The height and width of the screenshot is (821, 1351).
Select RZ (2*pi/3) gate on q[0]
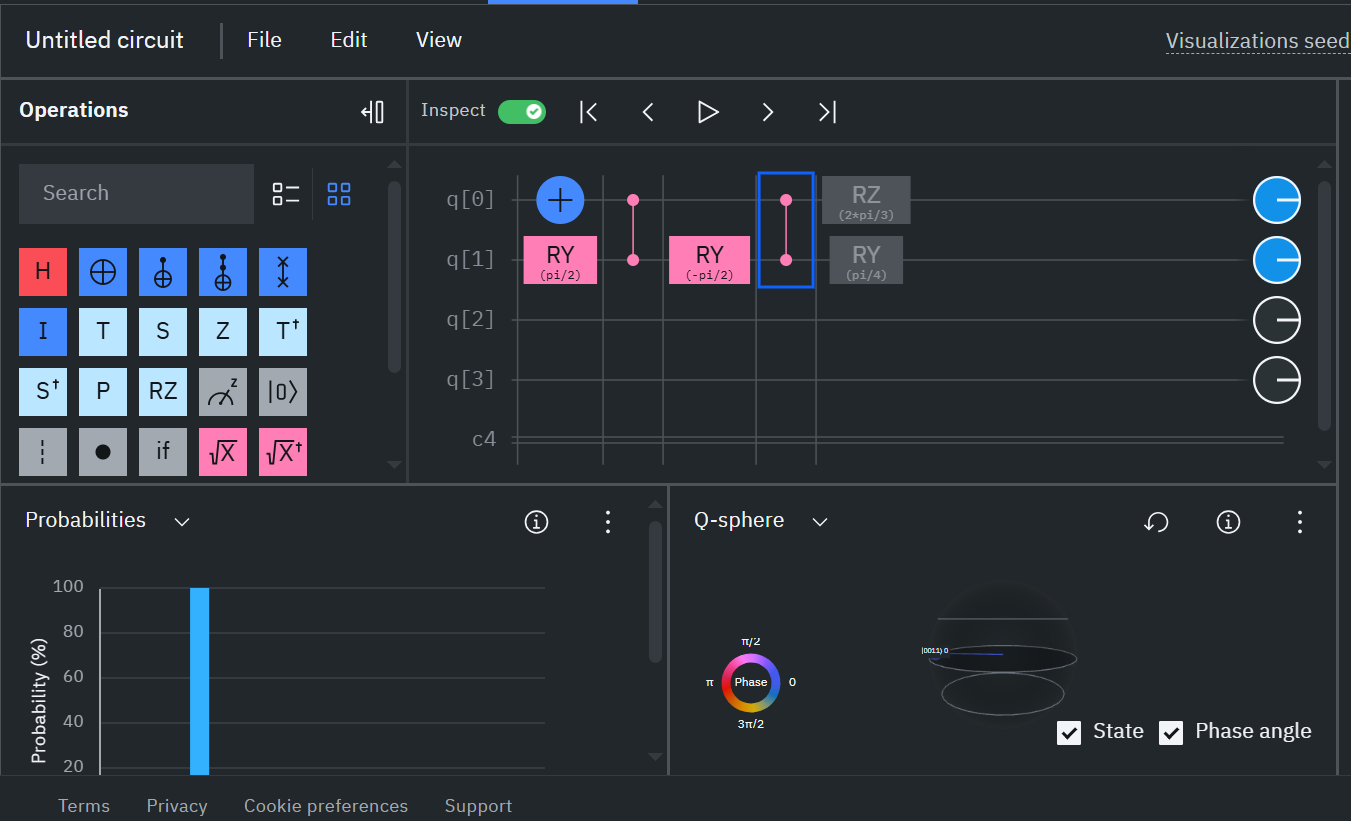866,200
